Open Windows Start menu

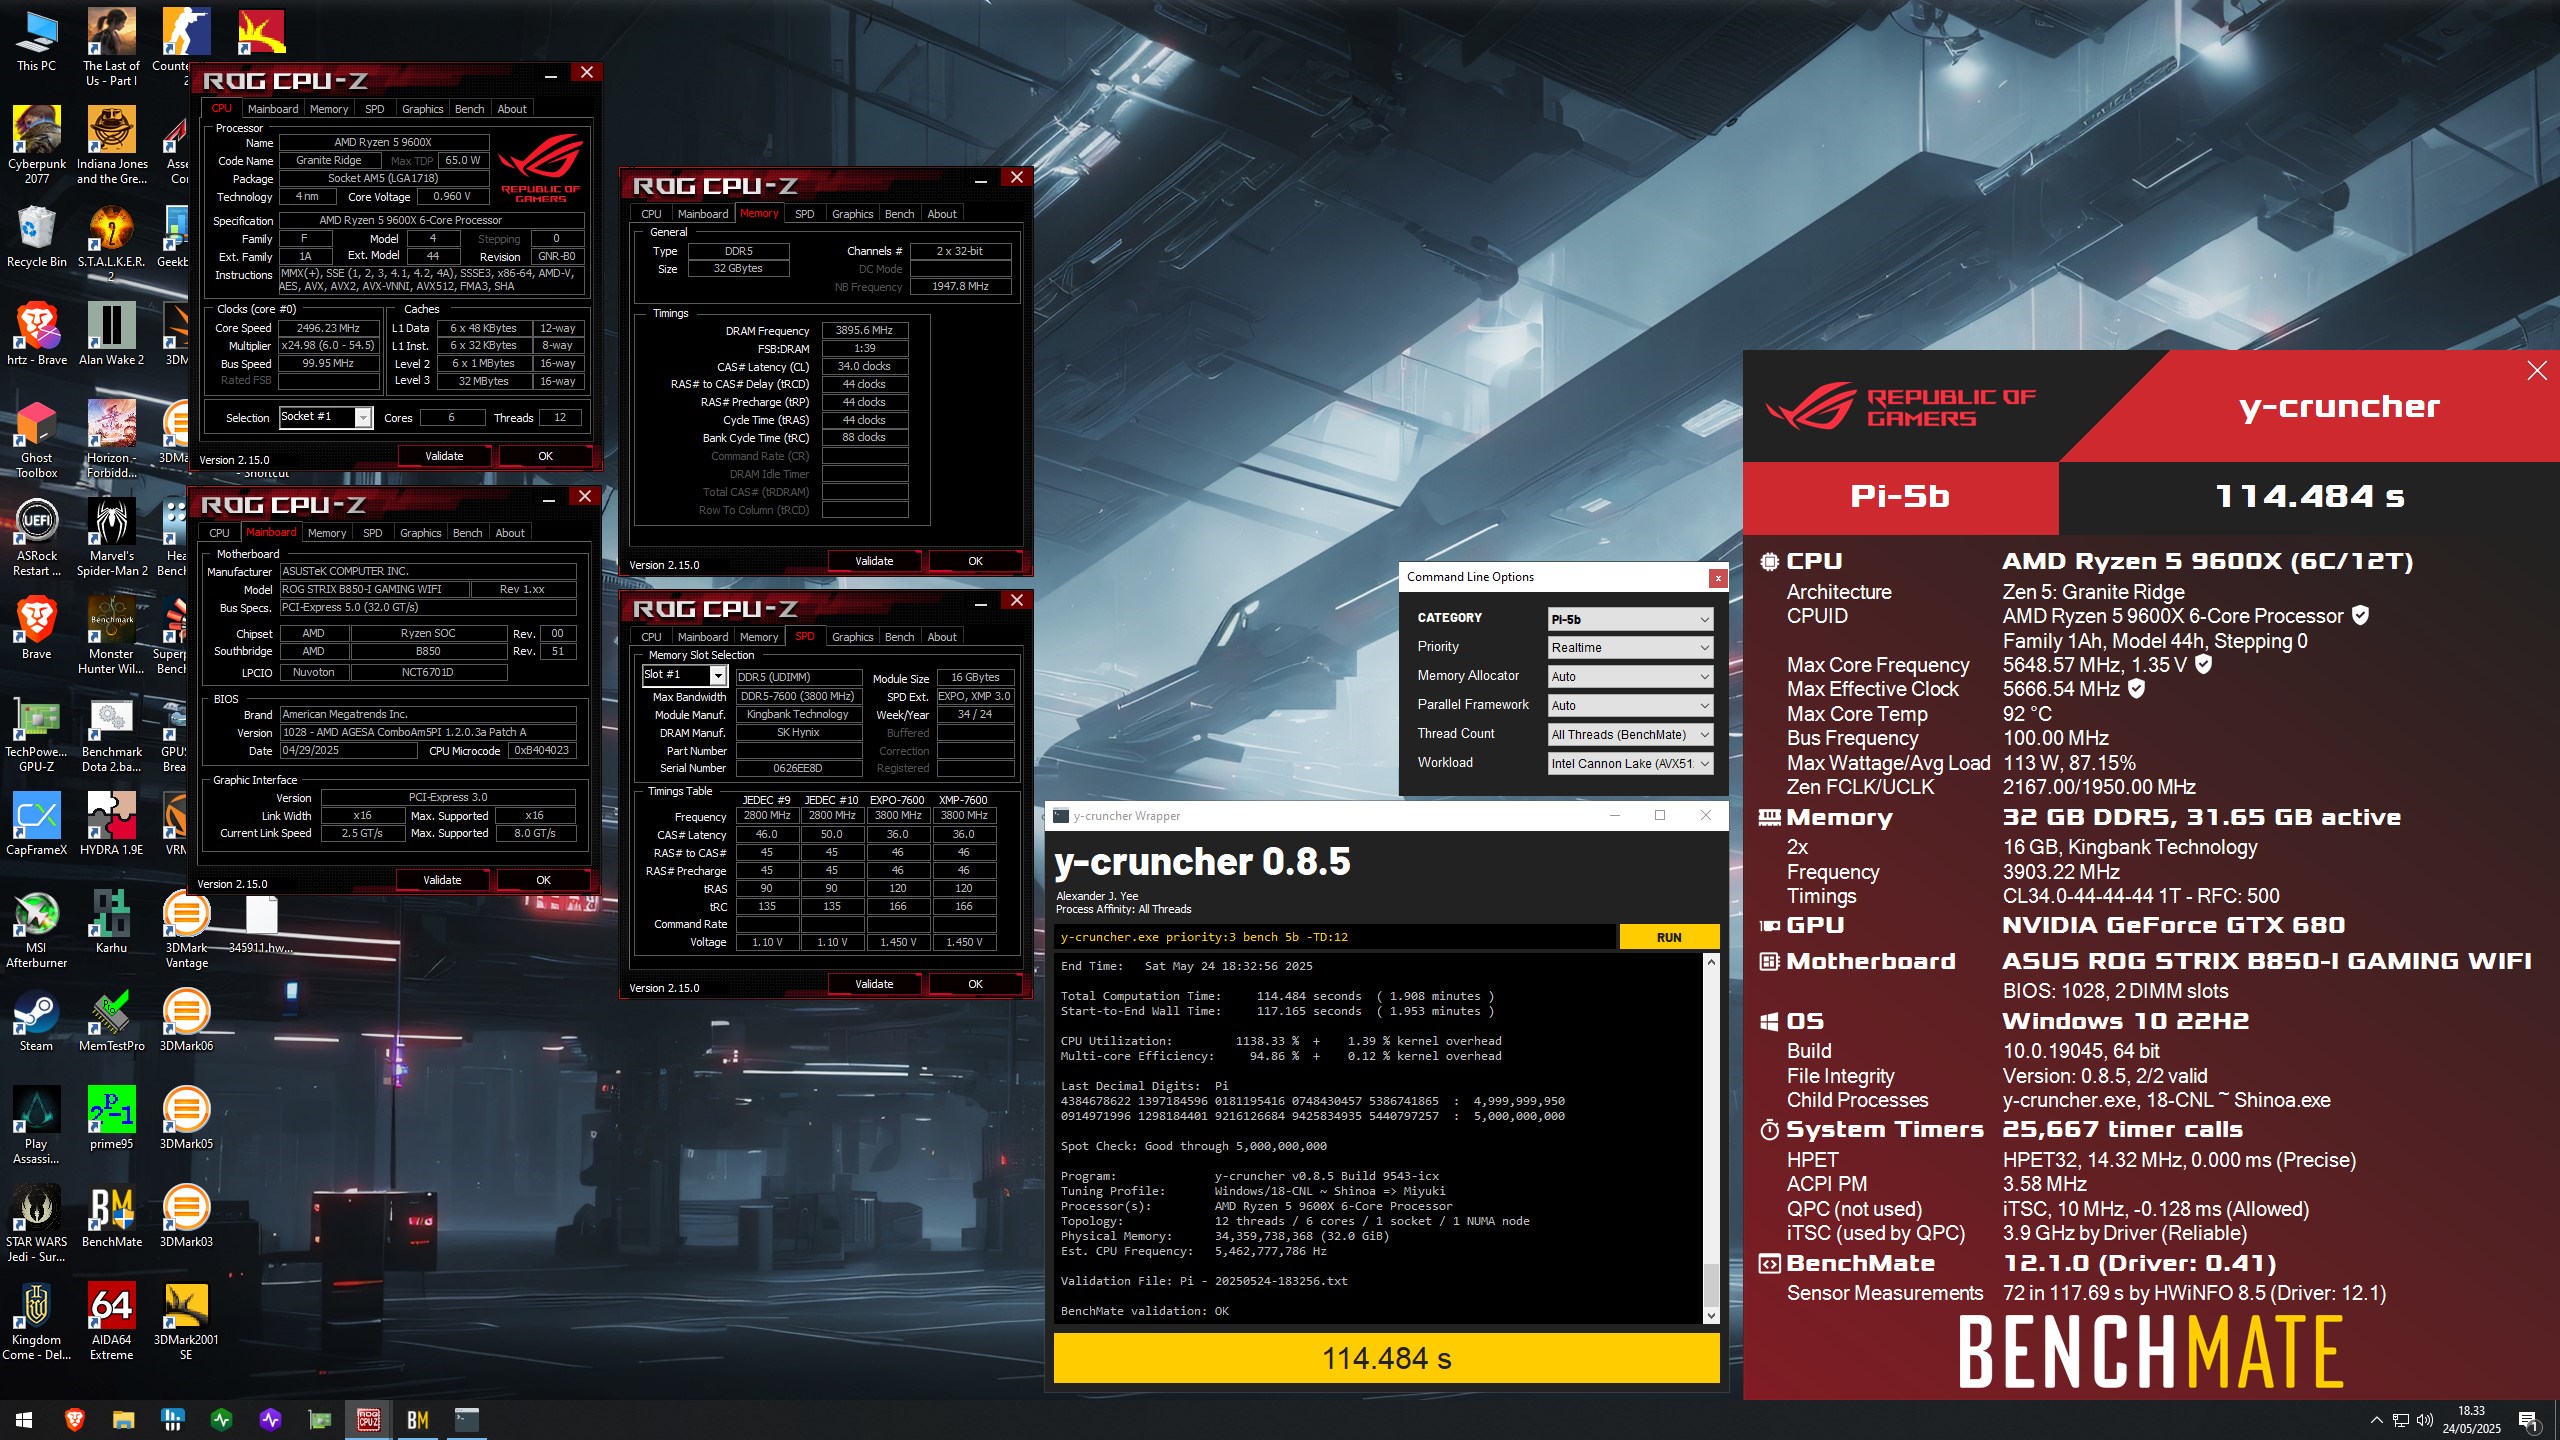coord(24,1419)
